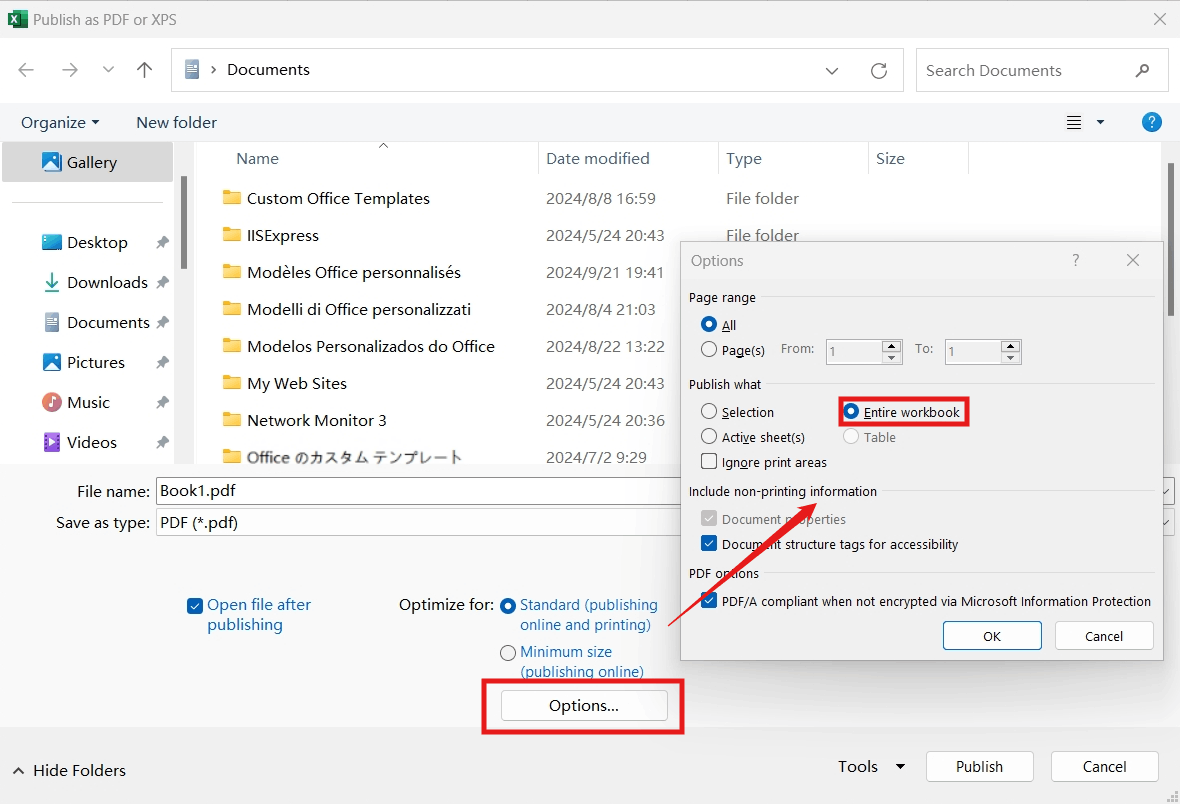Disable Open file after publishing

pyautogui.click(x=194, y=605)
